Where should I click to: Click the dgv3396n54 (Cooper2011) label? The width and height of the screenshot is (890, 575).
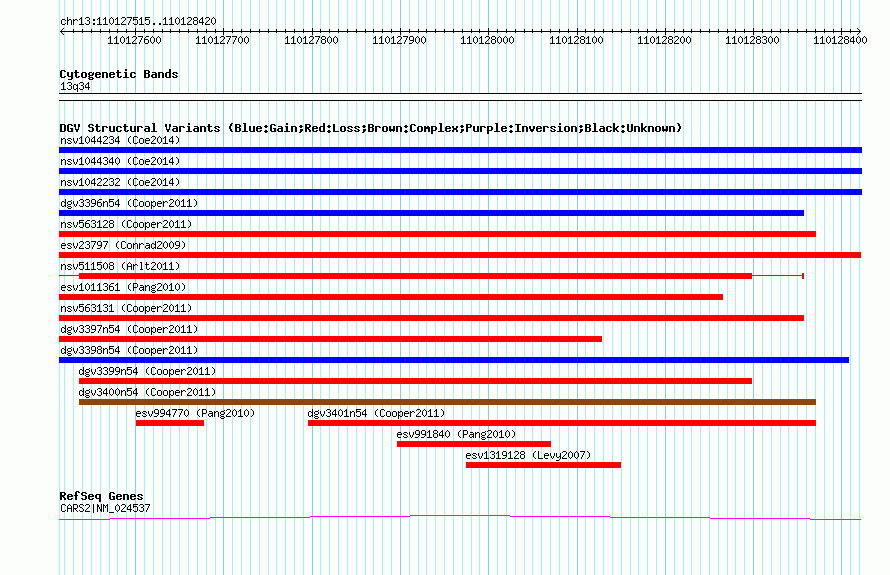pyautogui.click(x=129, y=203)
